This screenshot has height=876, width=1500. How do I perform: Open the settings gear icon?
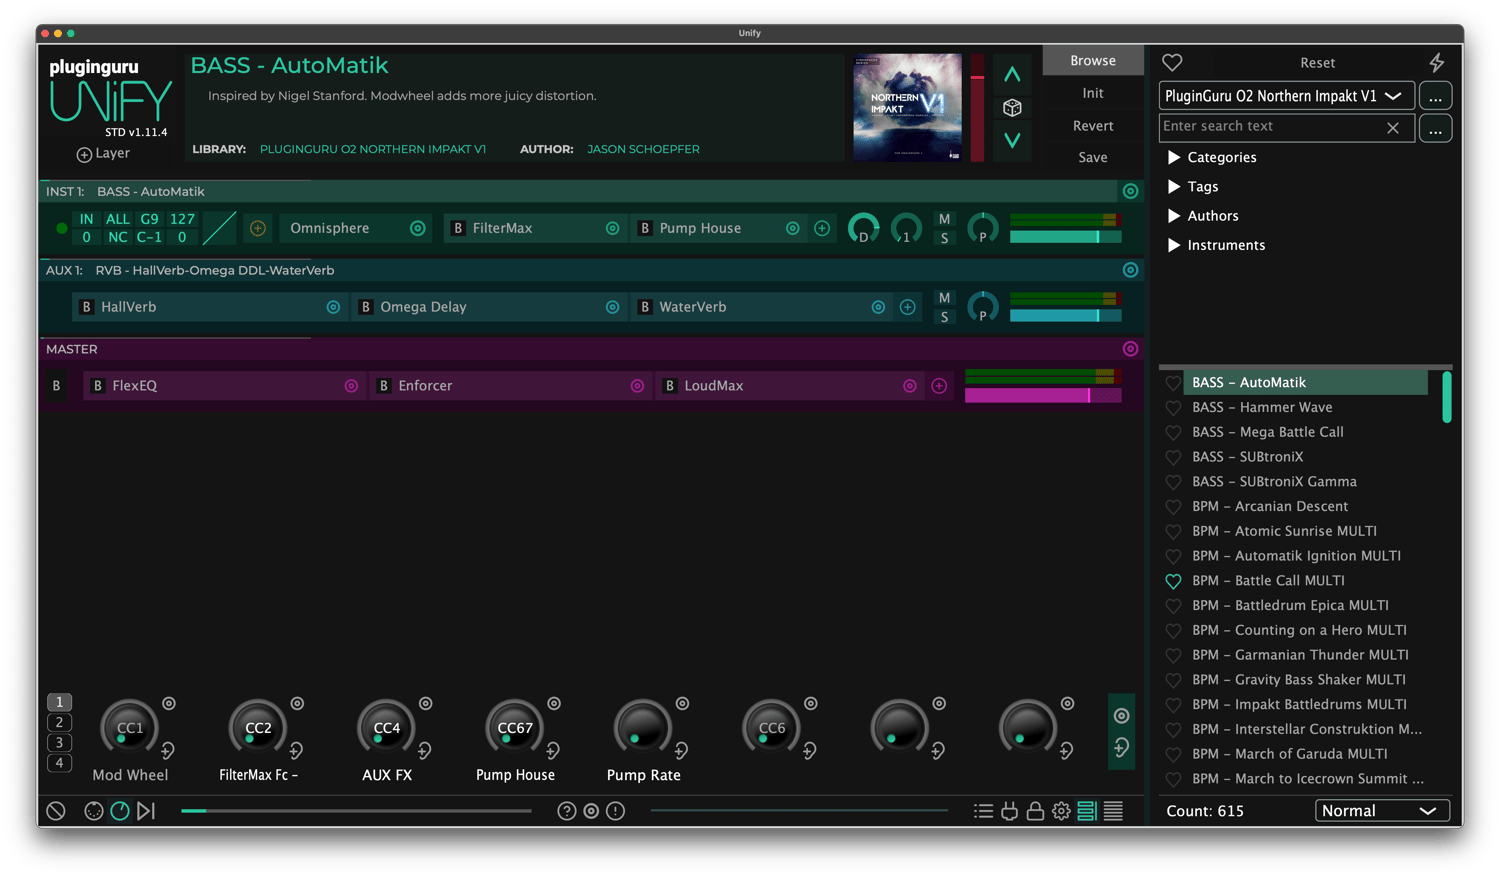[x=1061, y=811]
